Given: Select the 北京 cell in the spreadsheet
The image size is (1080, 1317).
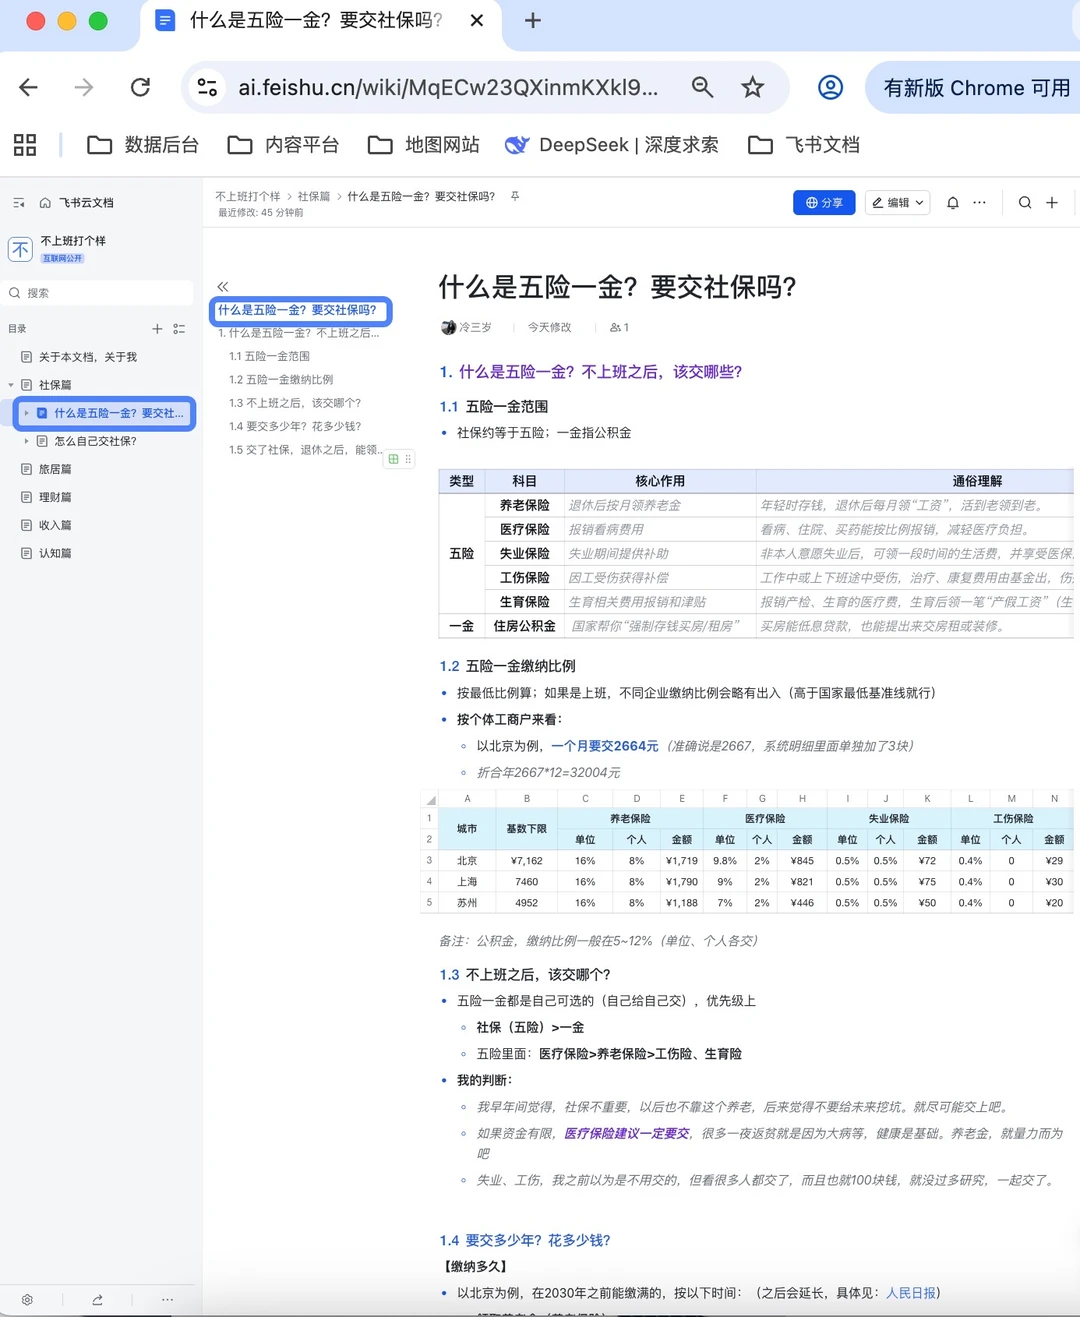Looking at the screenshot, I should pos(467,861).
